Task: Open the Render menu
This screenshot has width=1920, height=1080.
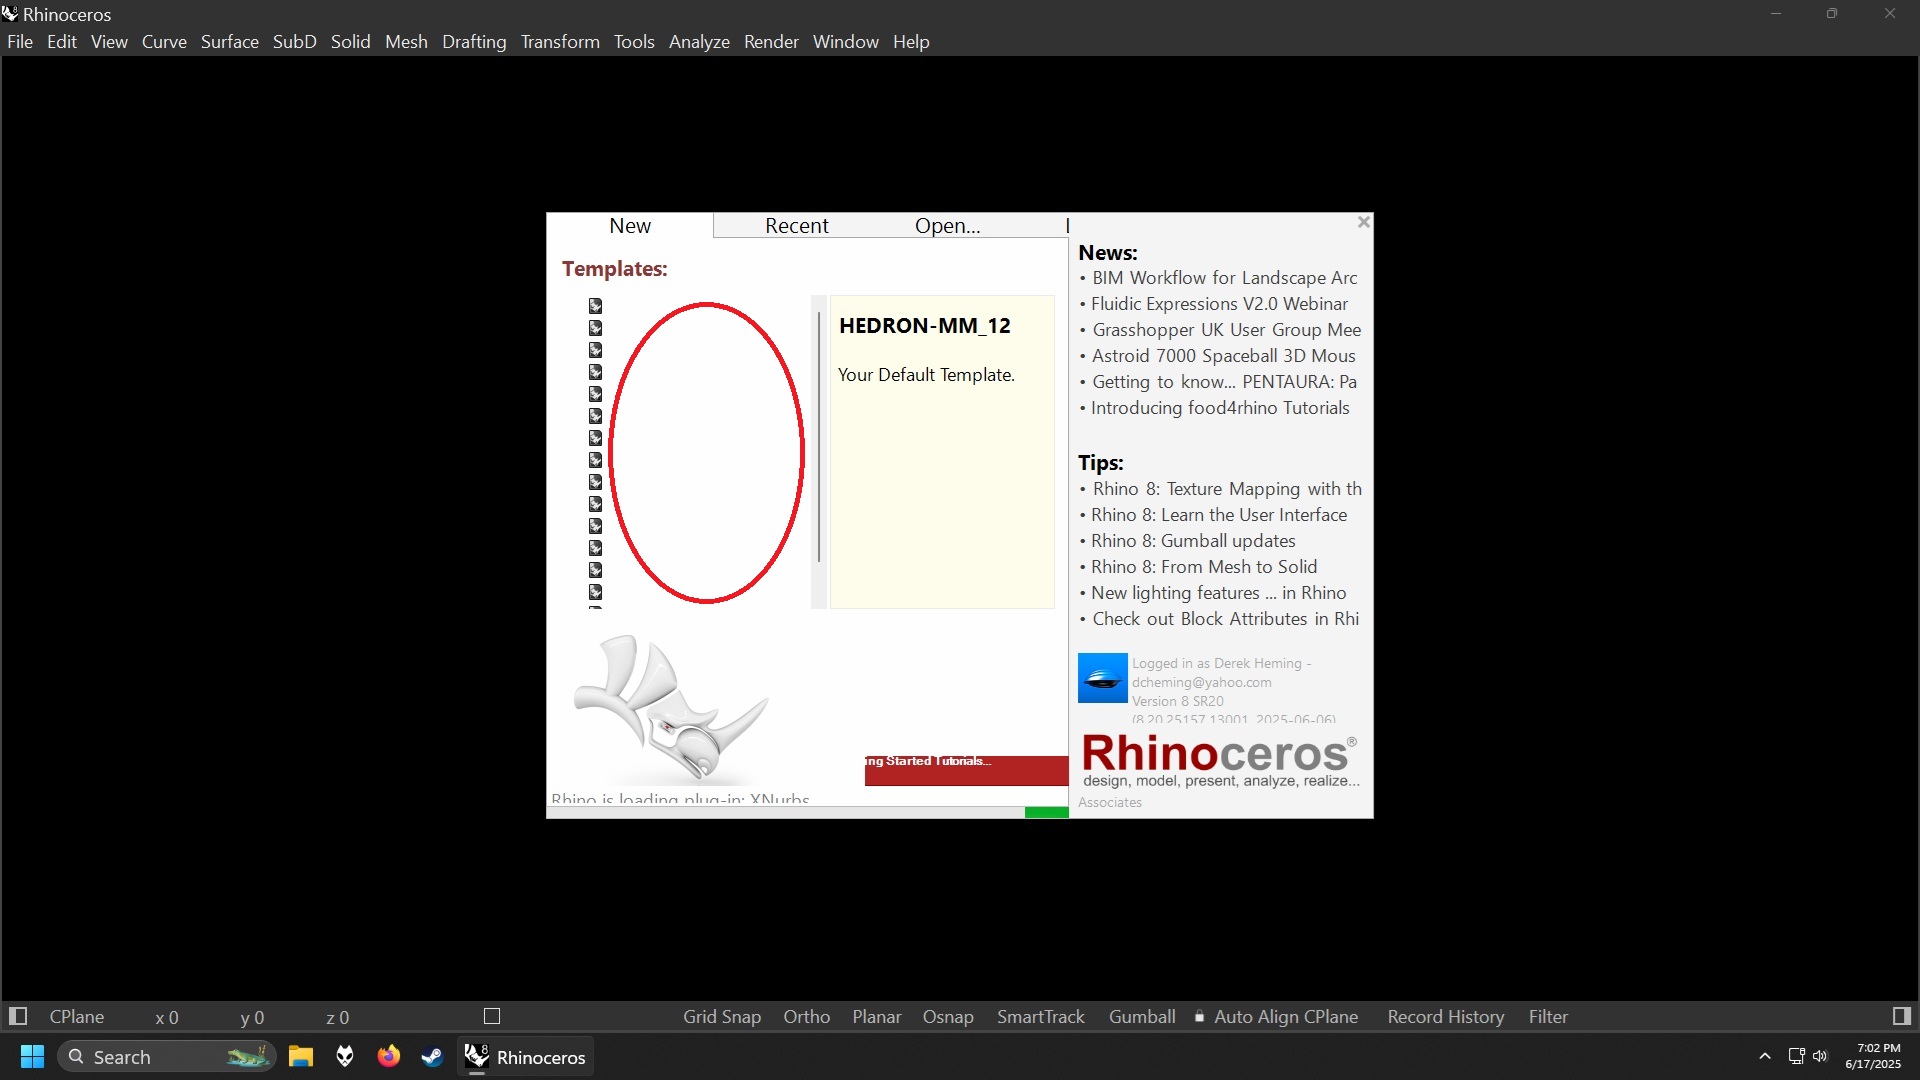Action: coord(771,42)
